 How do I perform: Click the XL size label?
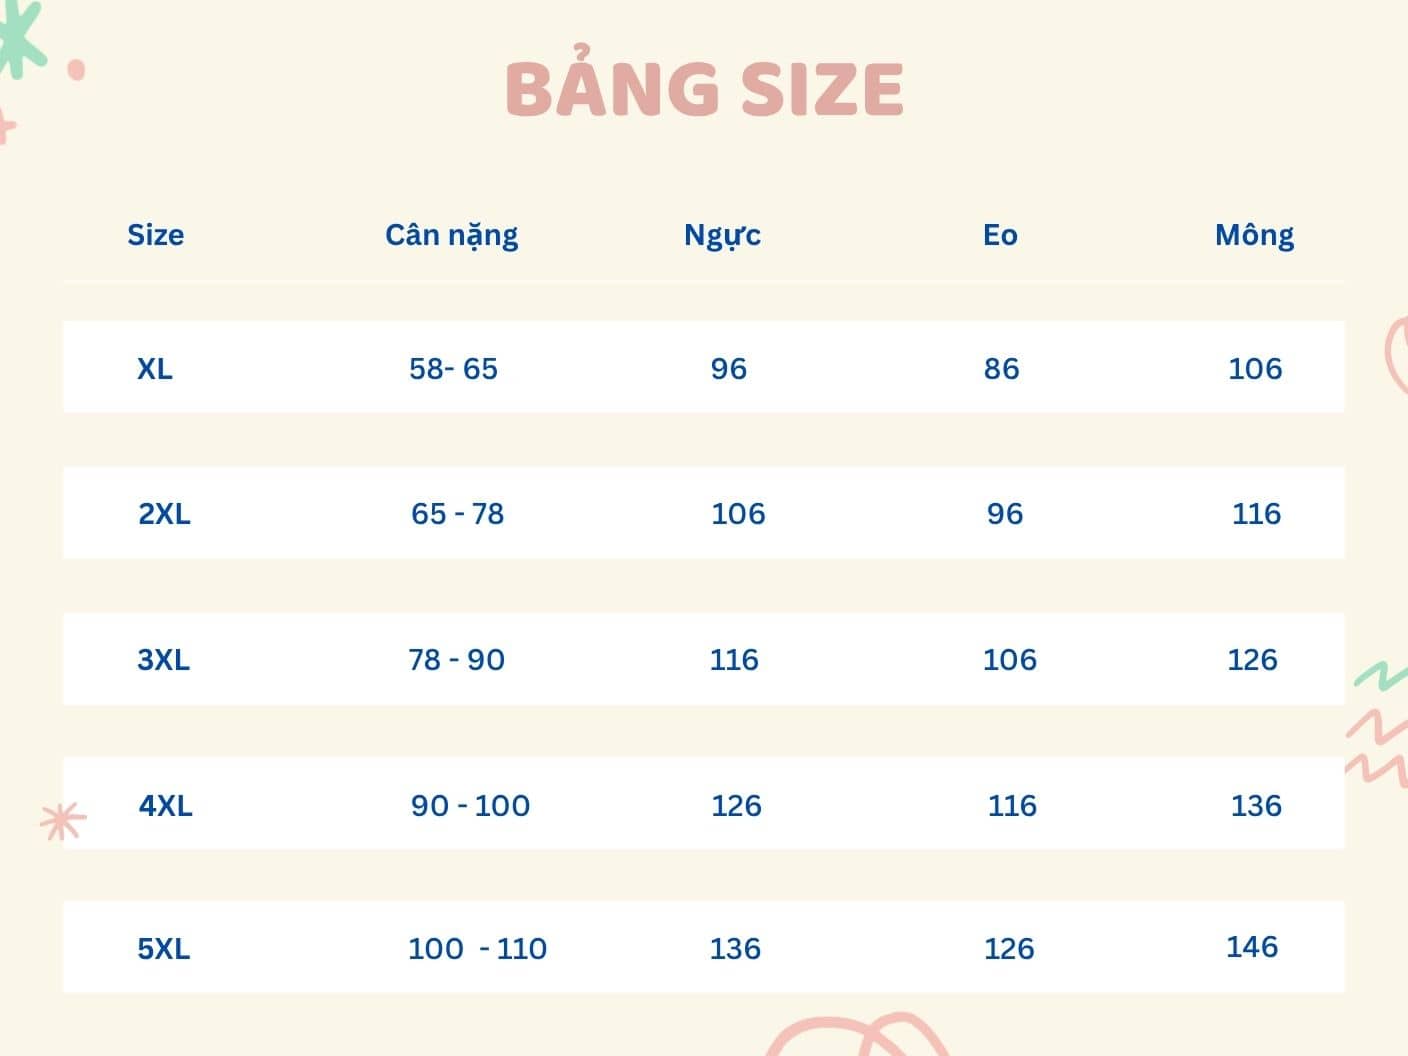pyautogui.click(x=155, y=369)
